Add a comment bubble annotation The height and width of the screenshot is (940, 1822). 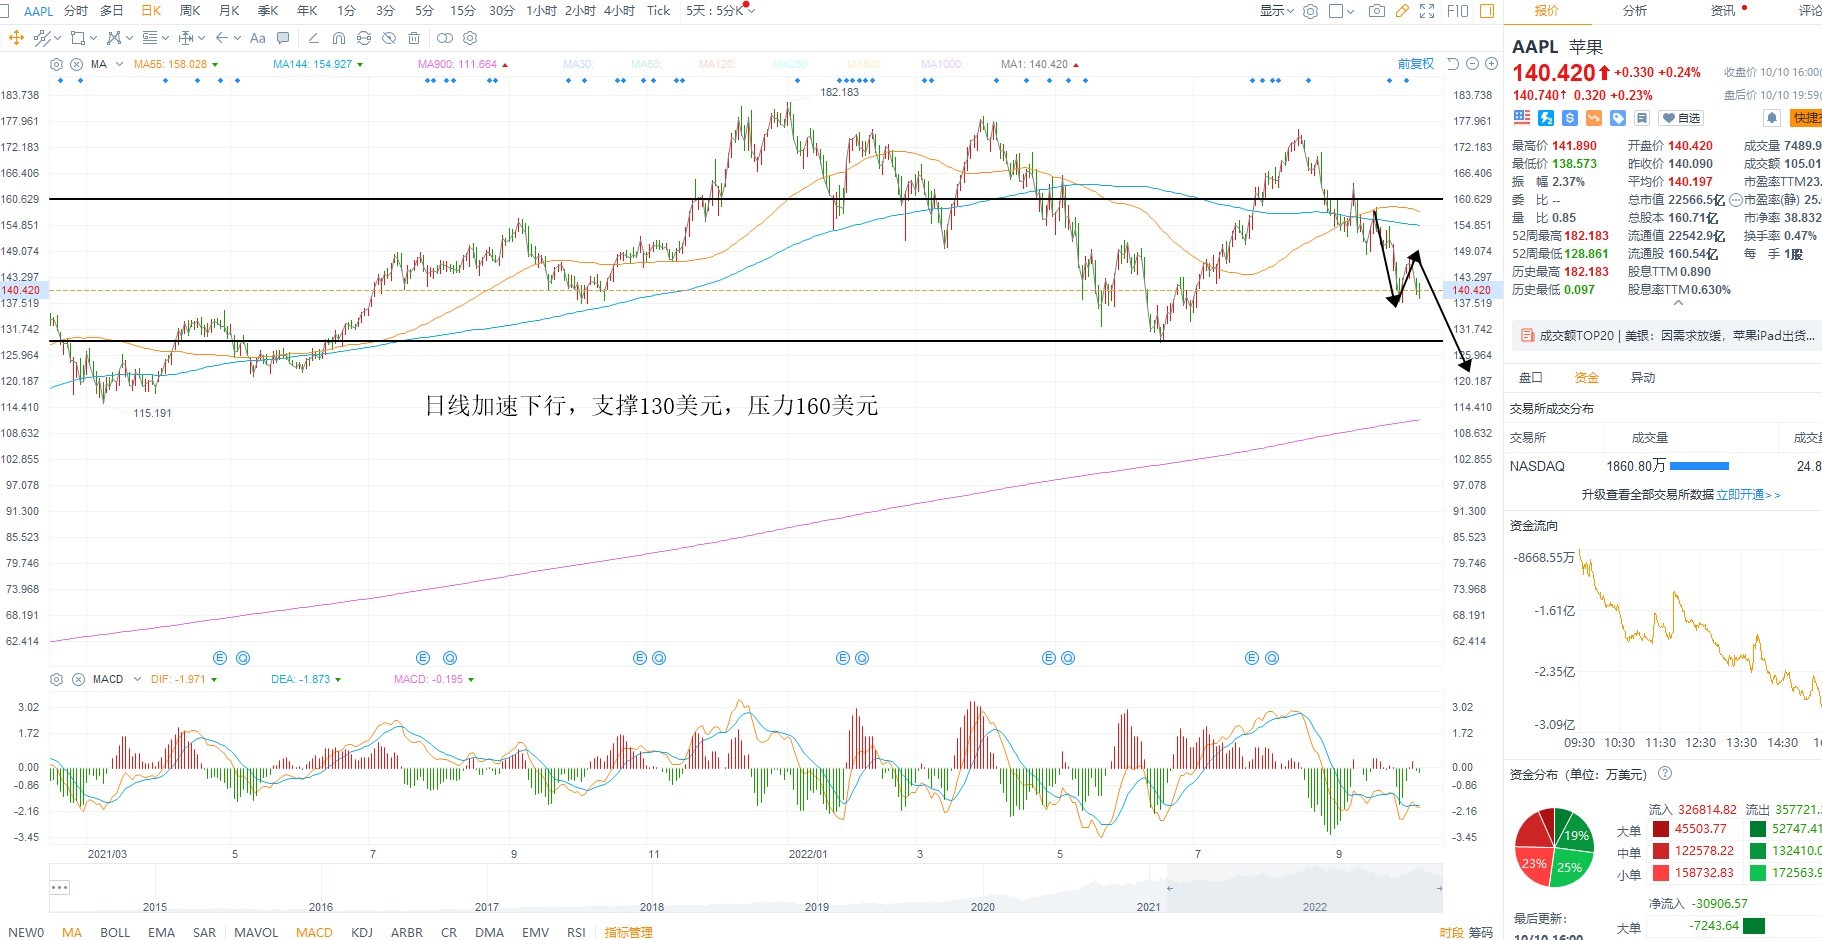(x=283, y=38)
